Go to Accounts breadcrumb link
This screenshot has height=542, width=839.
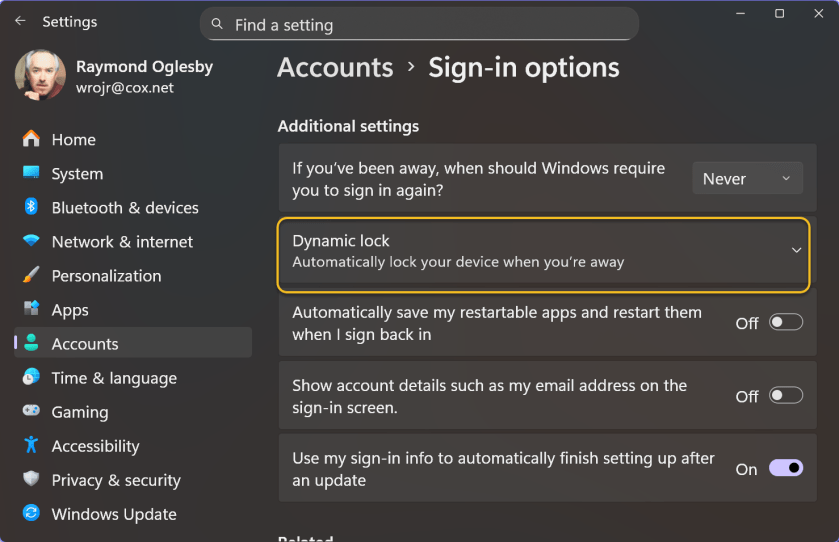point(335,67)
